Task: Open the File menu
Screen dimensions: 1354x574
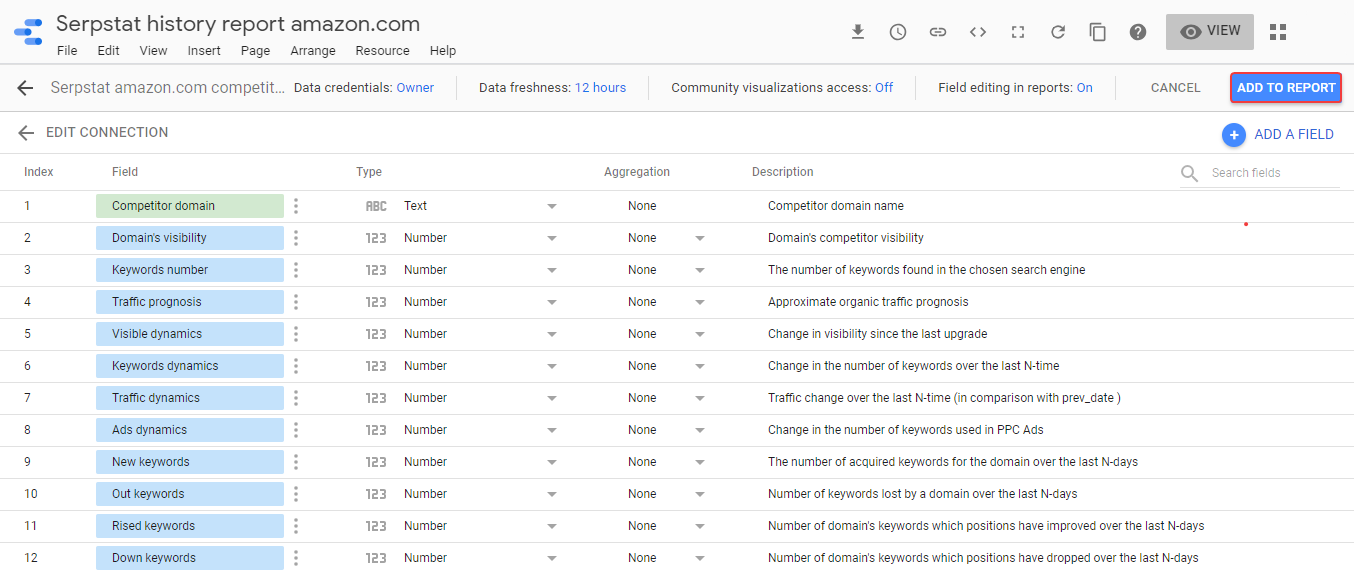Action: (x=67, y=51)
